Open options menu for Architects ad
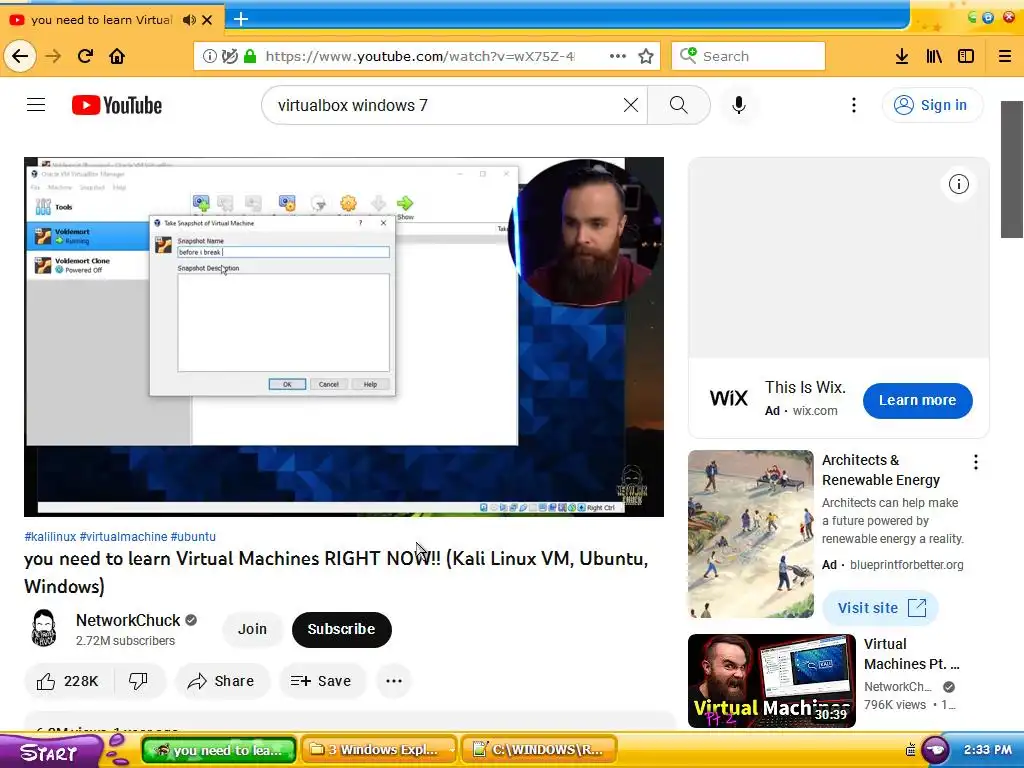 pos(976,462)
